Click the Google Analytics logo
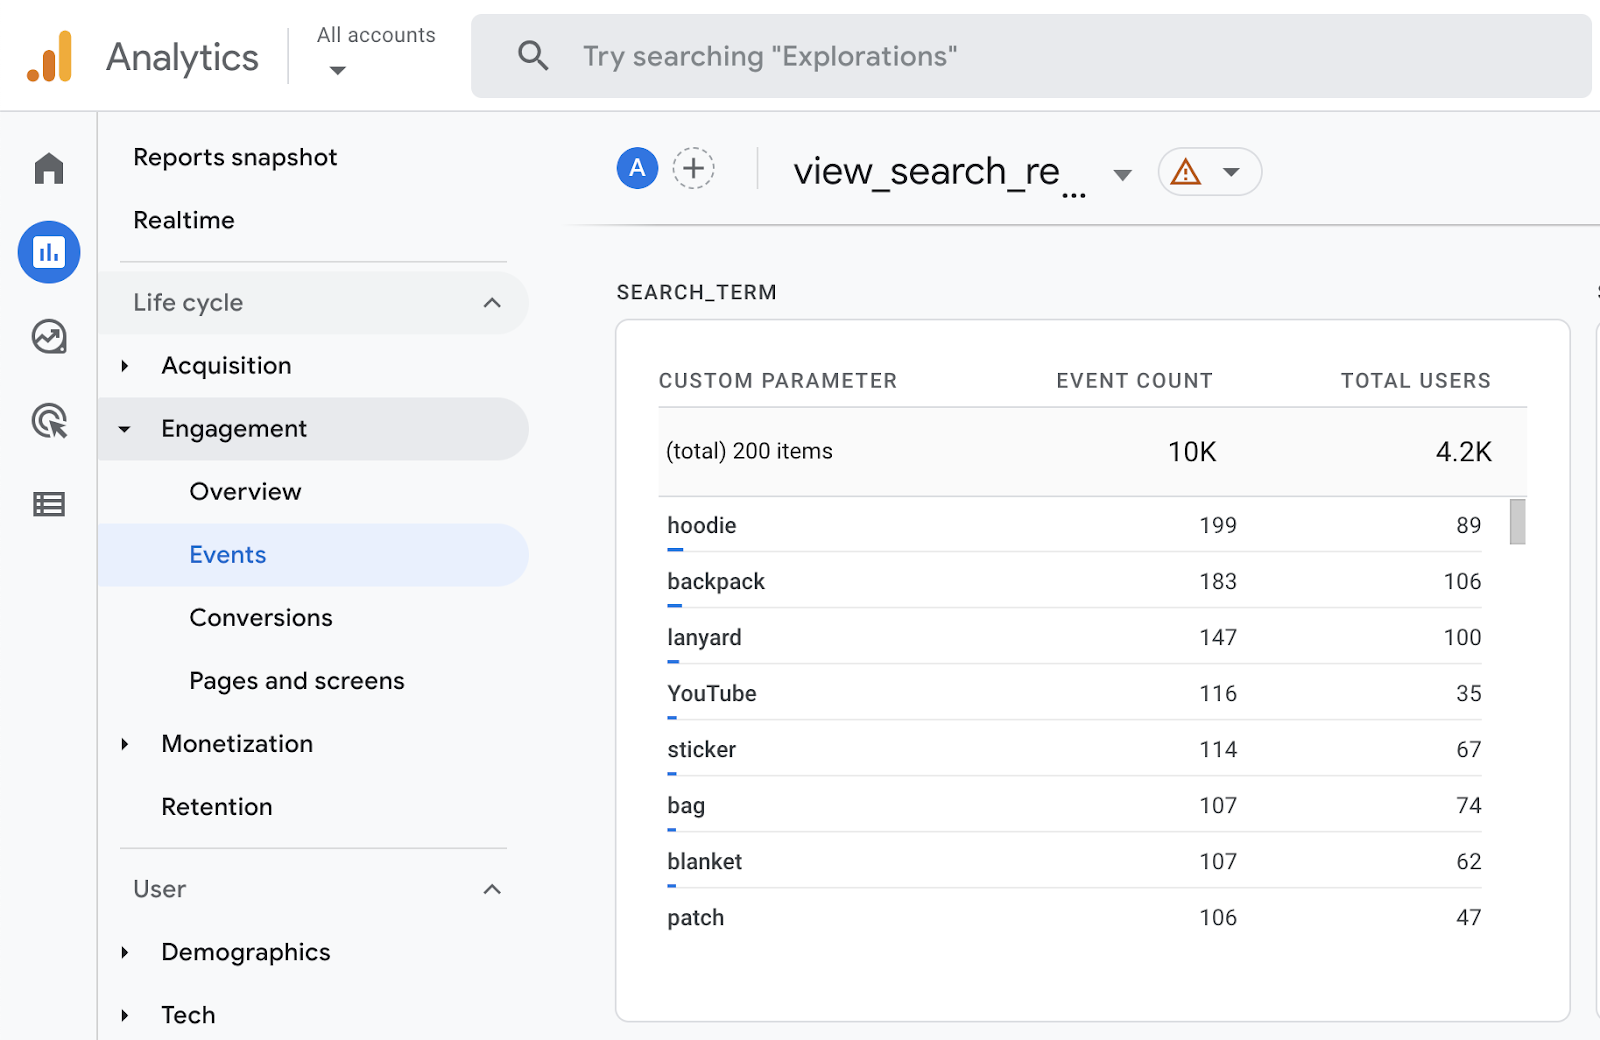This screenshot has height=1040, width=1600. click(50, 57)
